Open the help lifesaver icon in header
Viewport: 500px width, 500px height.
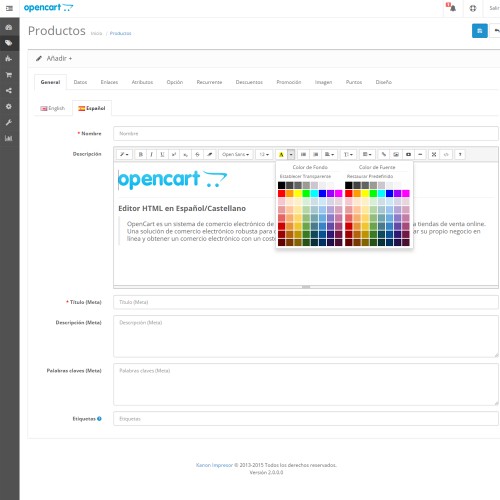(473, 8)
